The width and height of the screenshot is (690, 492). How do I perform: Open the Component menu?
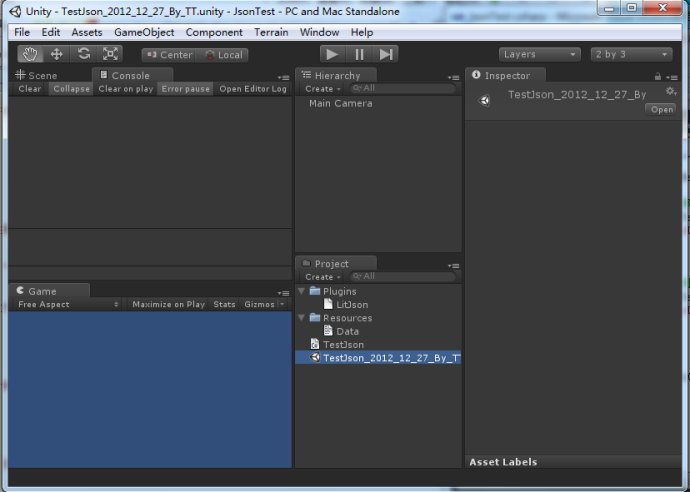pos(214,33)
